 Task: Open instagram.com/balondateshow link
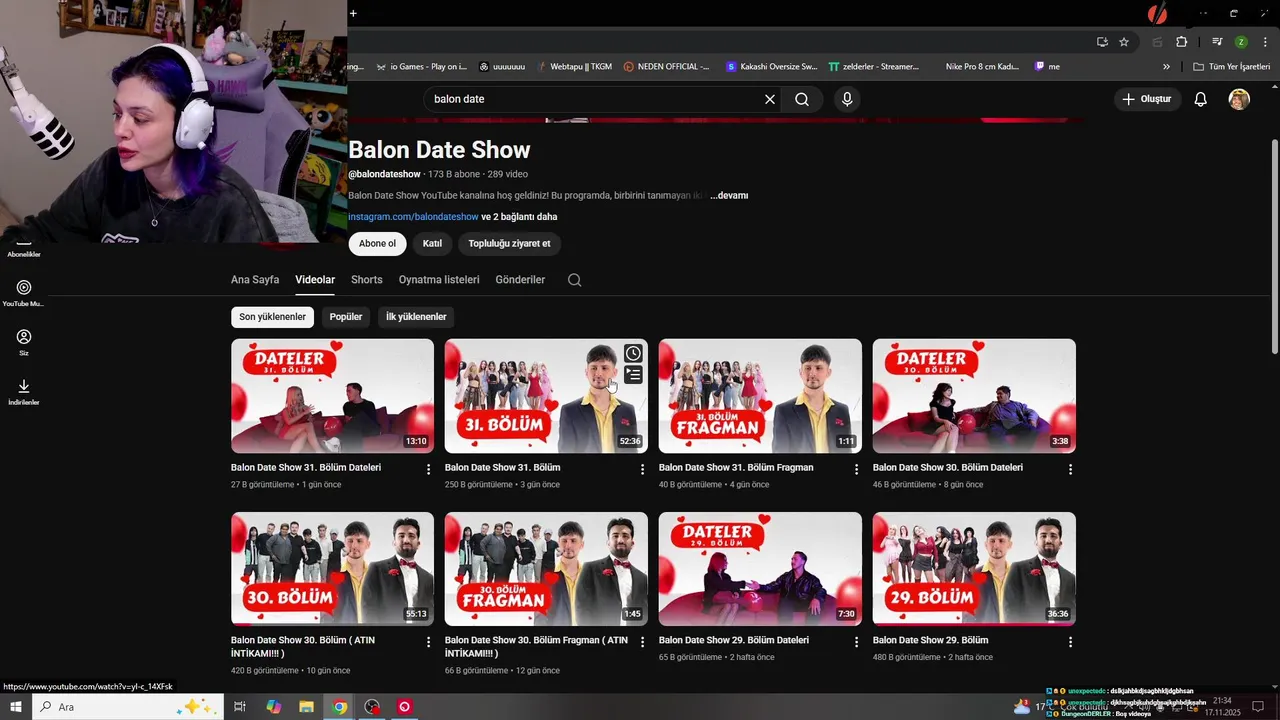point(413,217)
